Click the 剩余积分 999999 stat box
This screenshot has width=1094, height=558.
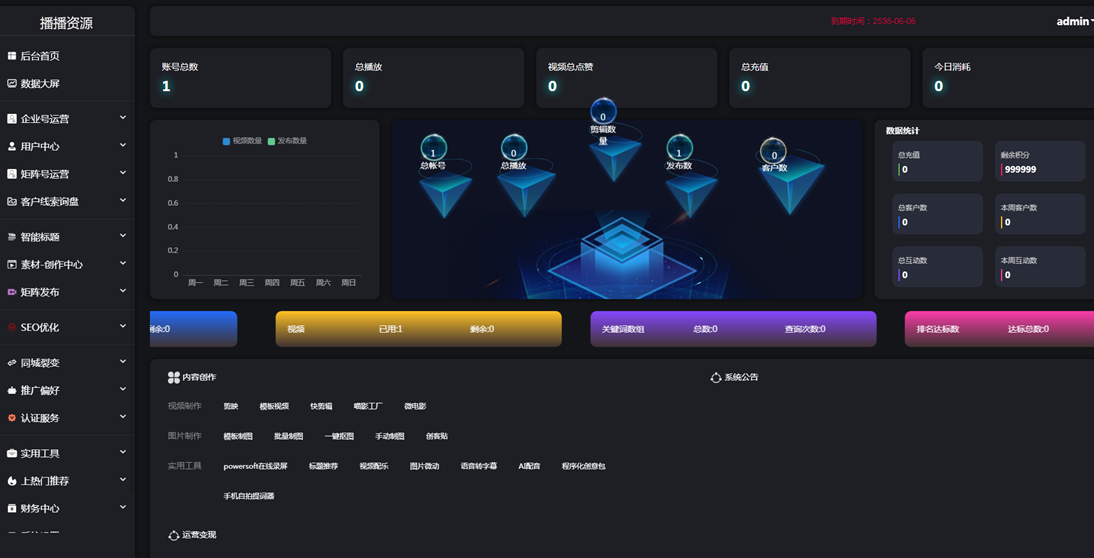click(1039, 162)
